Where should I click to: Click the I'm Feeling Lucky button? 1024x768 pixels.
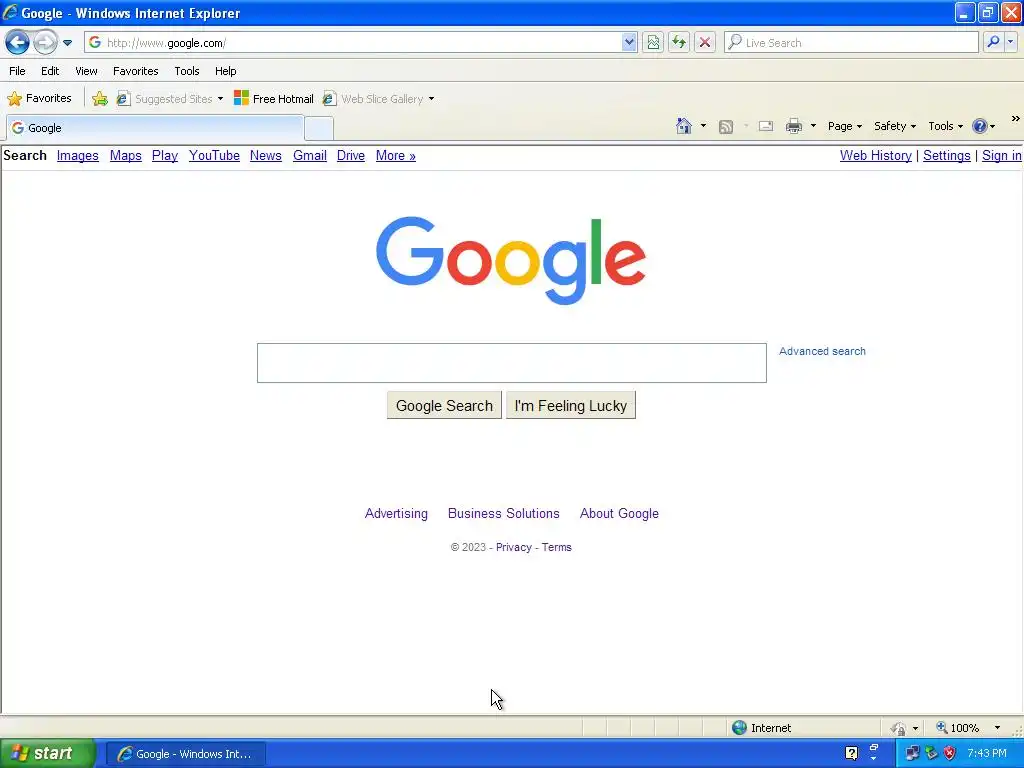point(571,406)
